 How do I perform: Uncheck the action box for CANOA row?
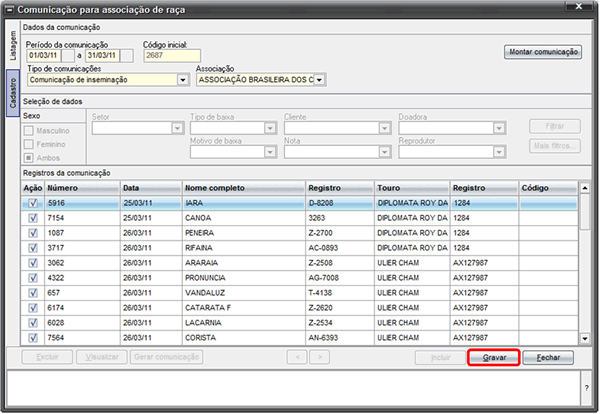tap(33, 218)
